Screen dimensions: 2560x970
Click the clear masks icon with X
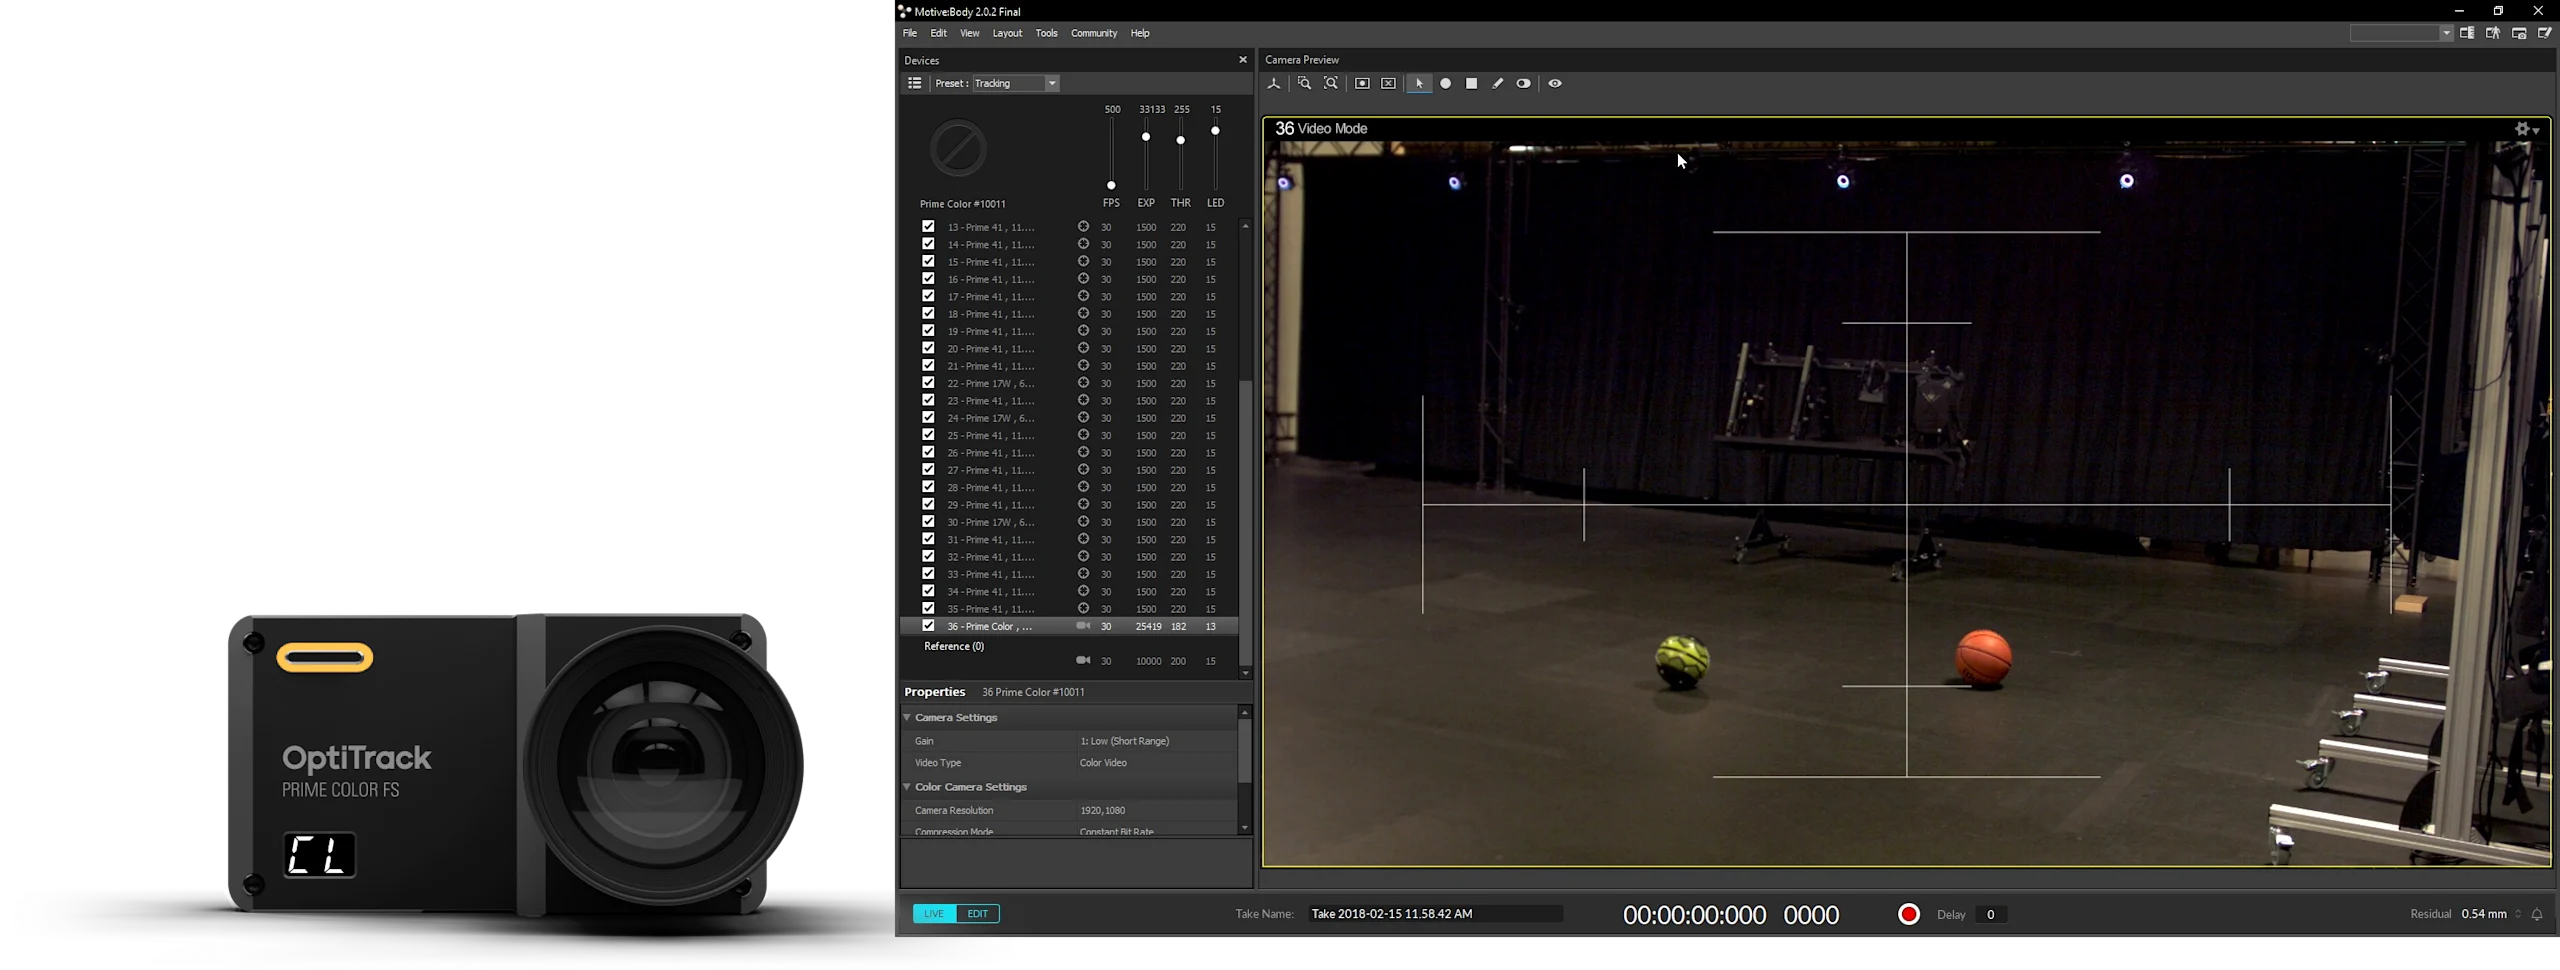(1389, 84)
